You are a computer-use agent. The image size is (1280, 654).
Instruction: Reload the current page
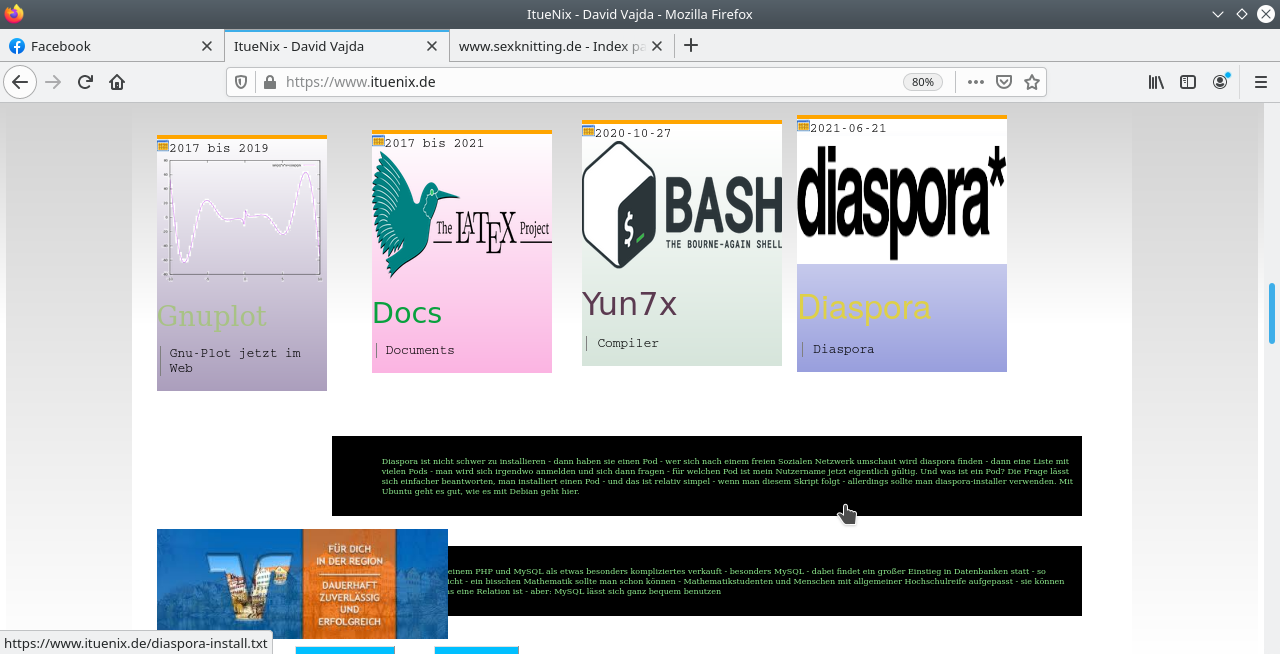pos(84,82)
